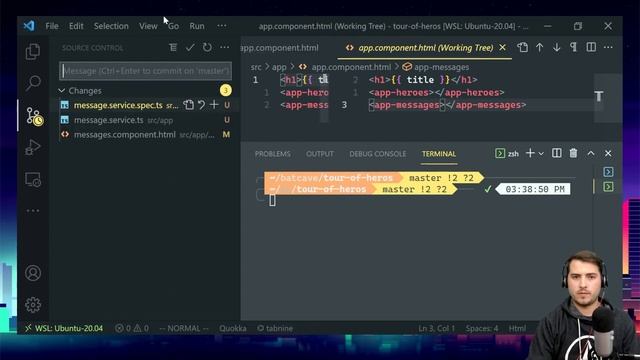Toggle view as tree in Source Control

click(x=173, y=48)
